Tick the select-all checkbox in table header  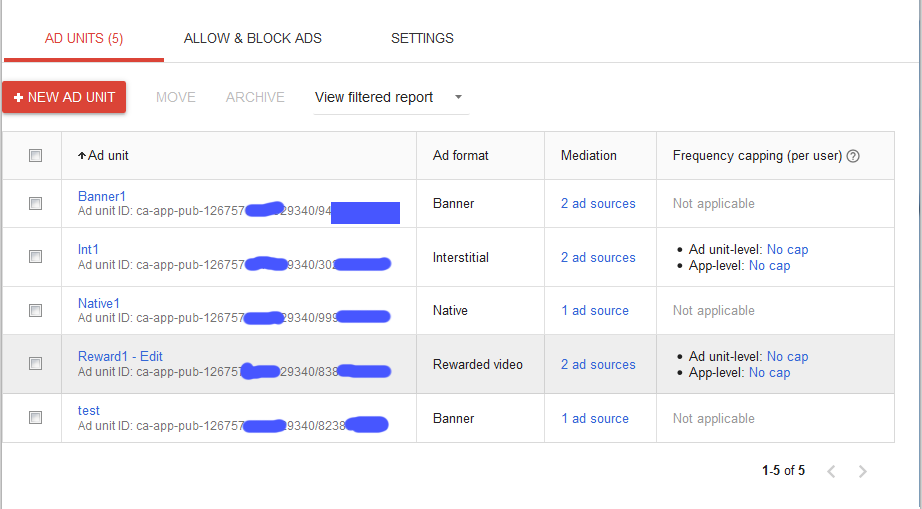pyautogui.click(x=36, y=155)
